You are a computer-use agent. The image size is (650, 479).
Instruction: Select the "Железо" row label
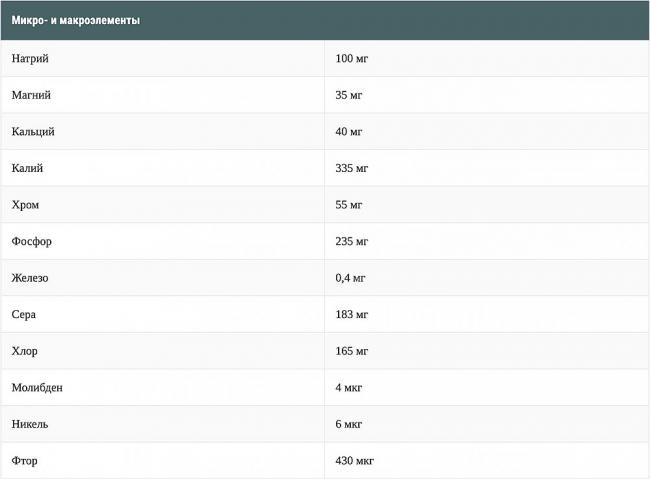pyautogui.click(x=30, y=277)
